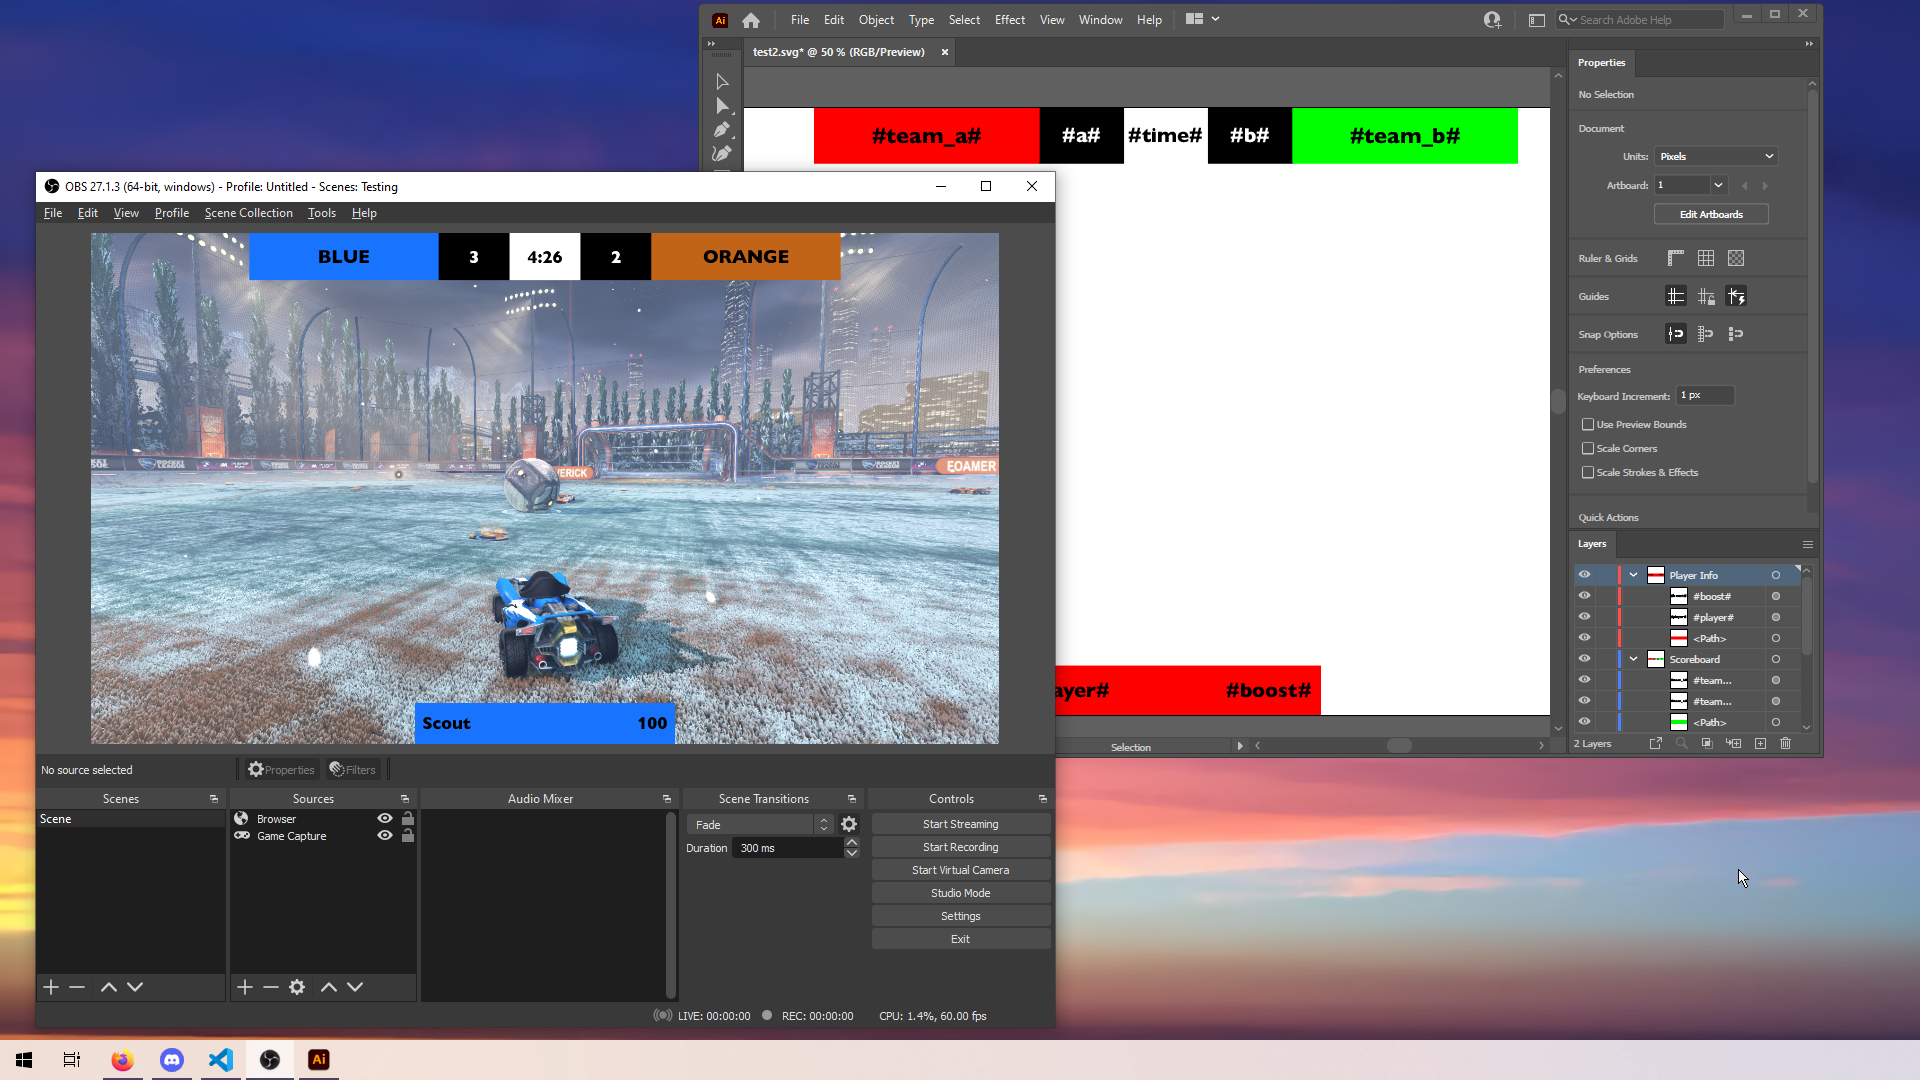1920x1080 pixels.
Task: Toggle visibility of the Browser source in OBS
Action: tap(384, 818)
